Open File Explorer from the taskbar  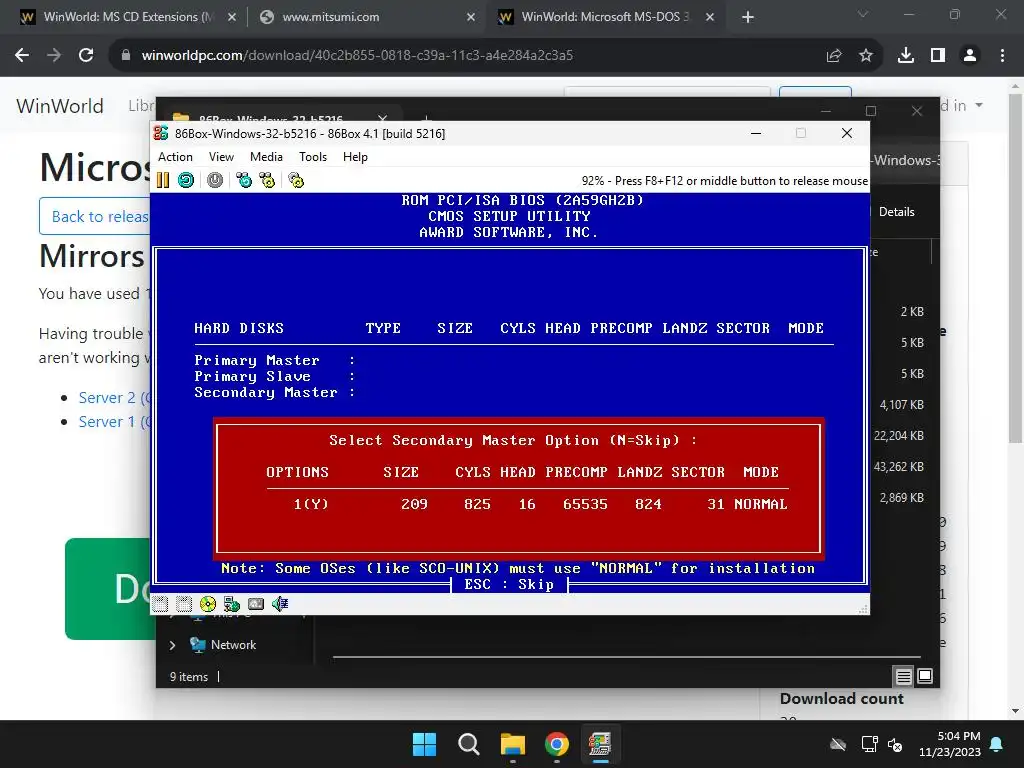coord(513,744)
